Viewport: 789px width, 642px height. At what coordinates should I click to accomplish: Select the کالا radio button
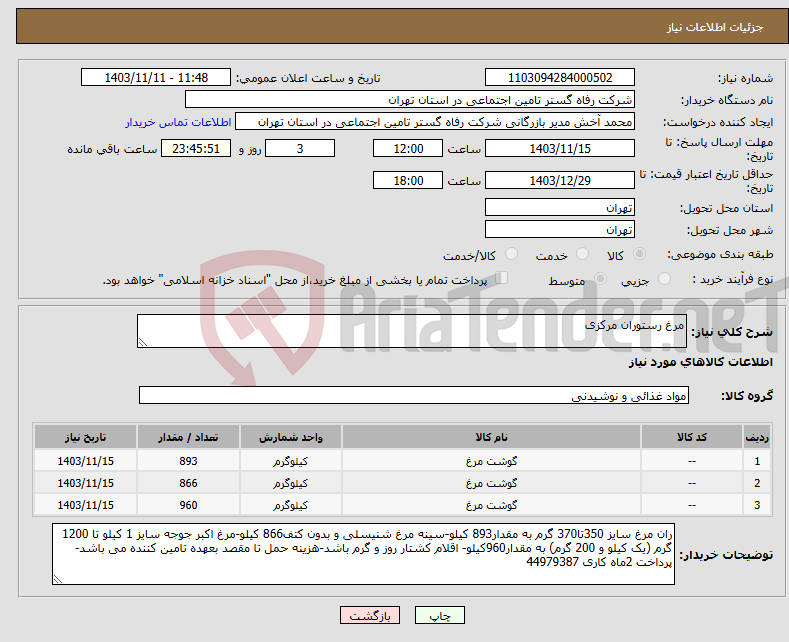click(x=639, y=254)
